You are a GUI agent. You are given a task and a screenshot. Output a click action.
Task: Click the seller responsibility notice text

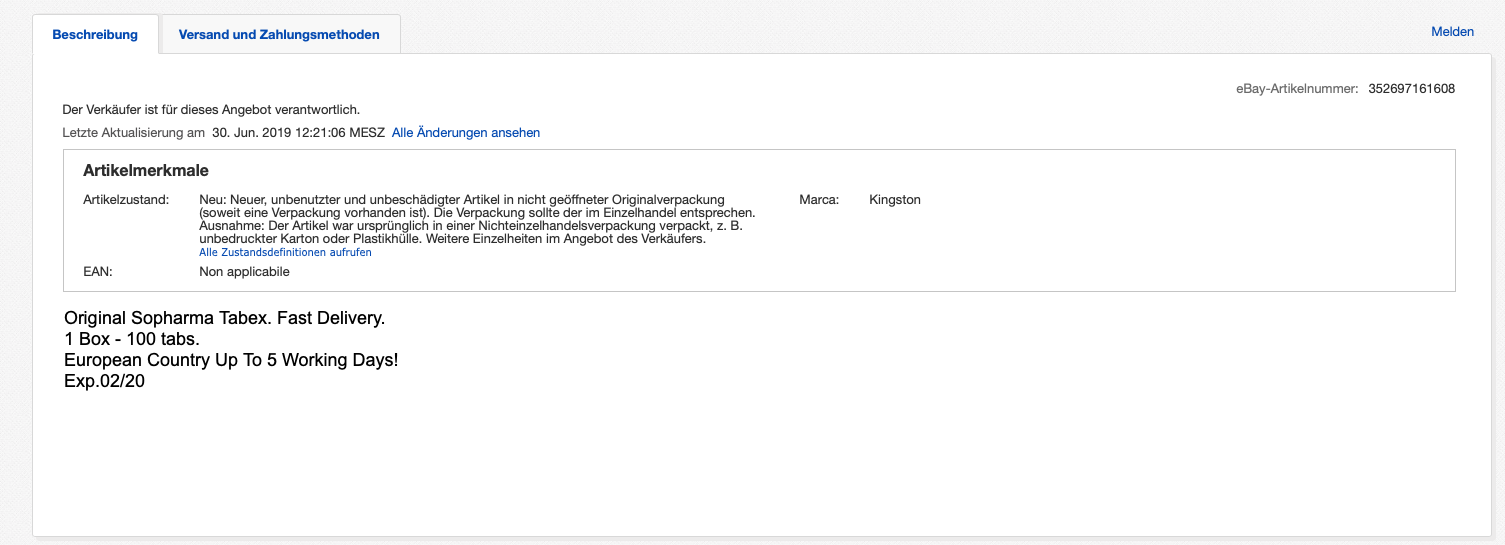coord(210,110)
